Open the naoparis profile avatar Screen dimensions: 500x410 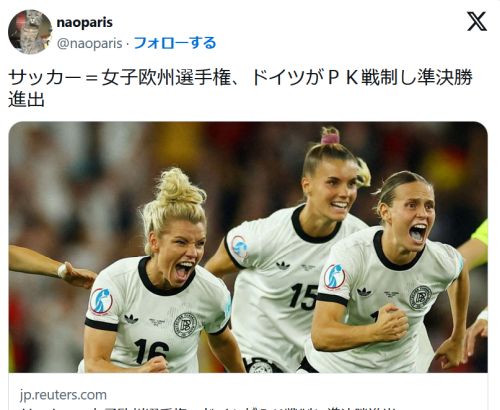(x=30, y=32)
